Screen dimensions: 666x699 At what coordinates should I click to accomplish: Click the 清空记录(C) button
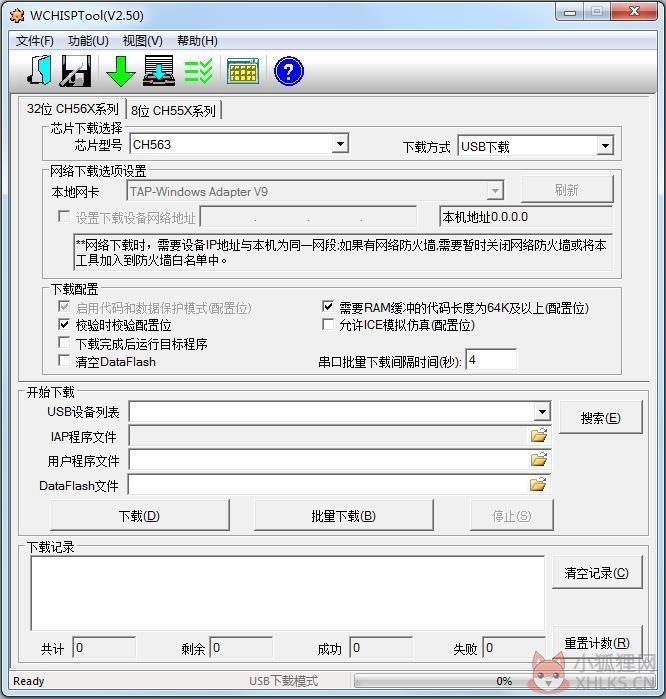597,572
